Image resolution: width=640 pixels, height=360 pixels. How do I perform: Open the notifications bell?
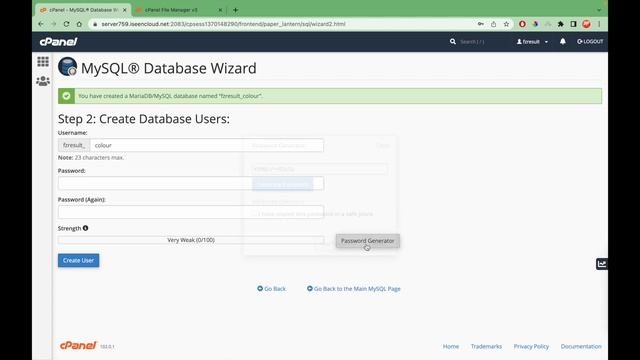[563, 42]
